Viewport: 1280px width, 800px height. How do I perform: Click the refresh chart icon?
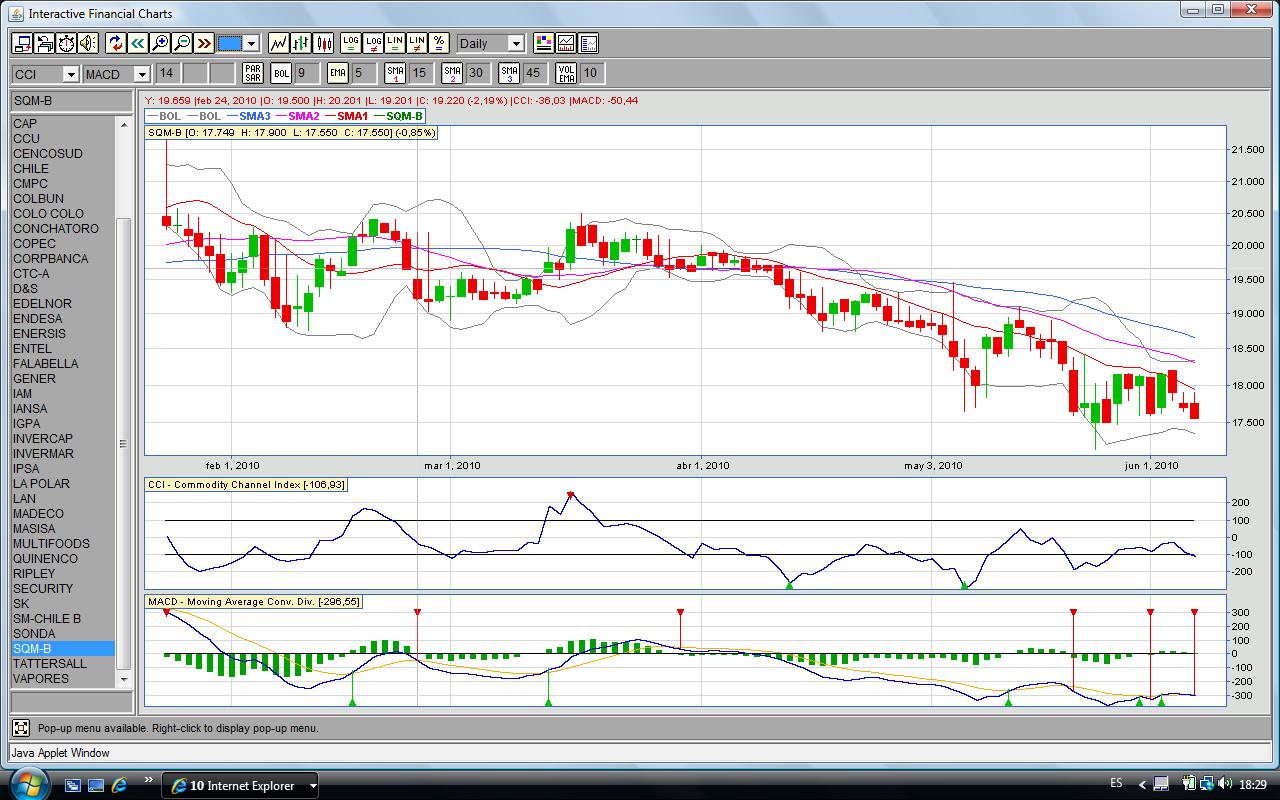[115, 43]
